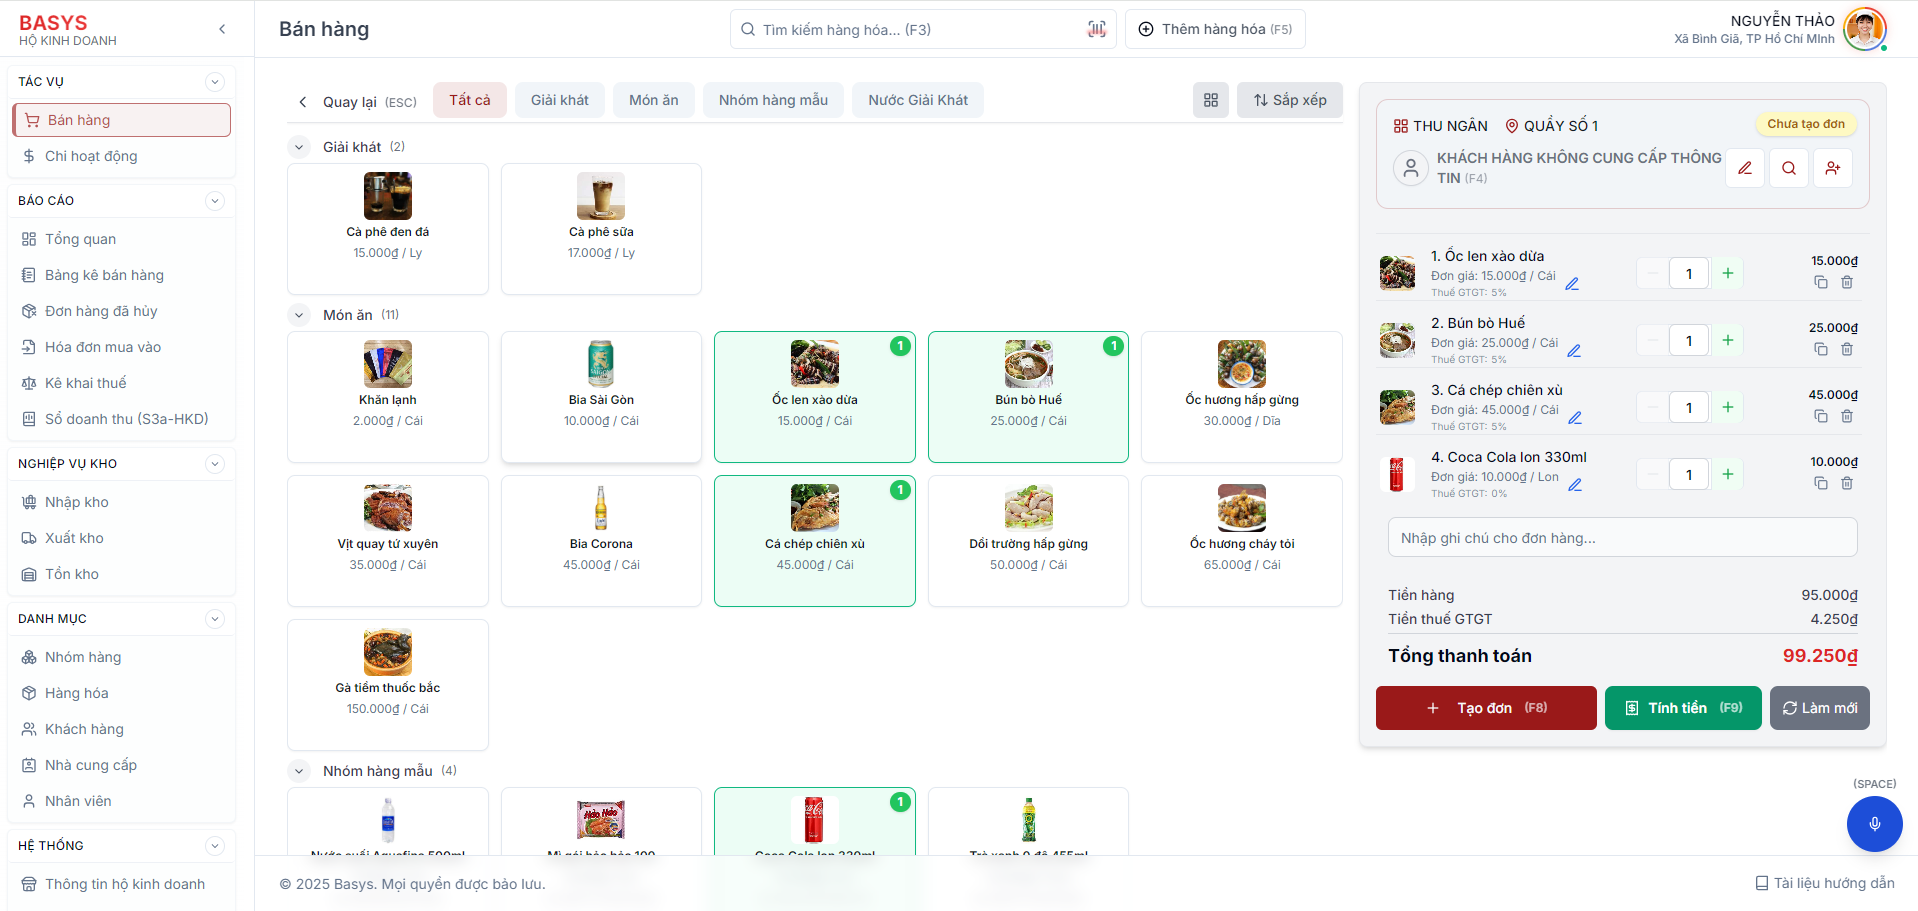Click the order note input field
Viewport: 1918px width, 911px height.
coord(1621,538)
